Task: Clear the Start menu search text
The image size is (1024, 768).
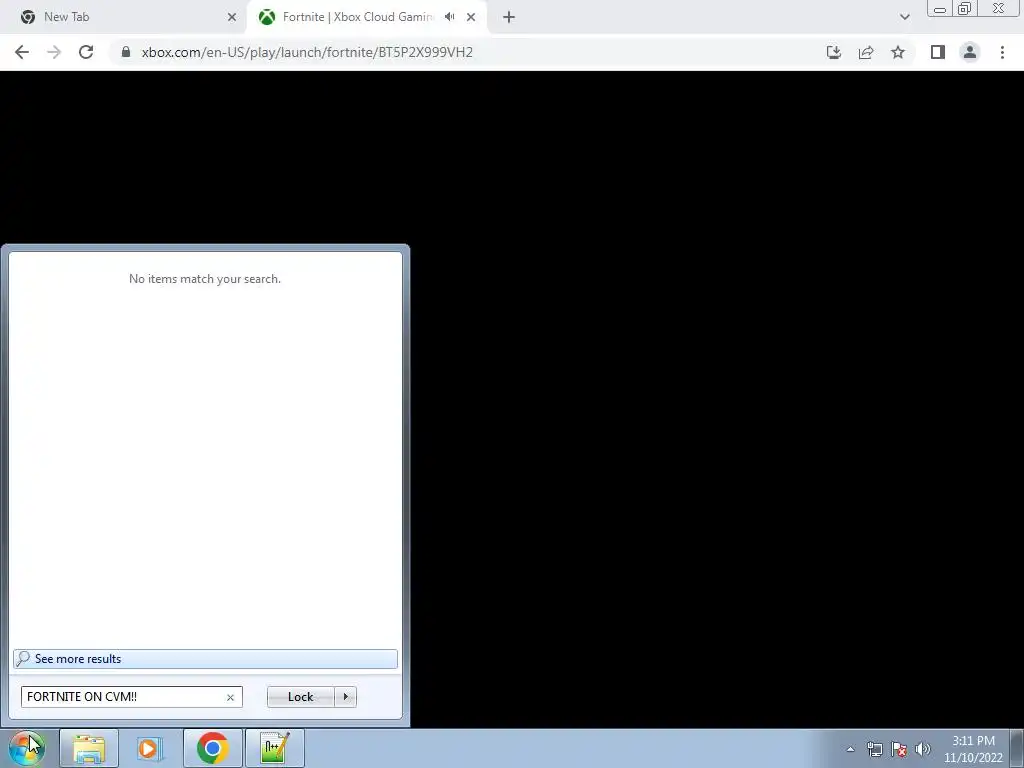Action: (231, 697)
